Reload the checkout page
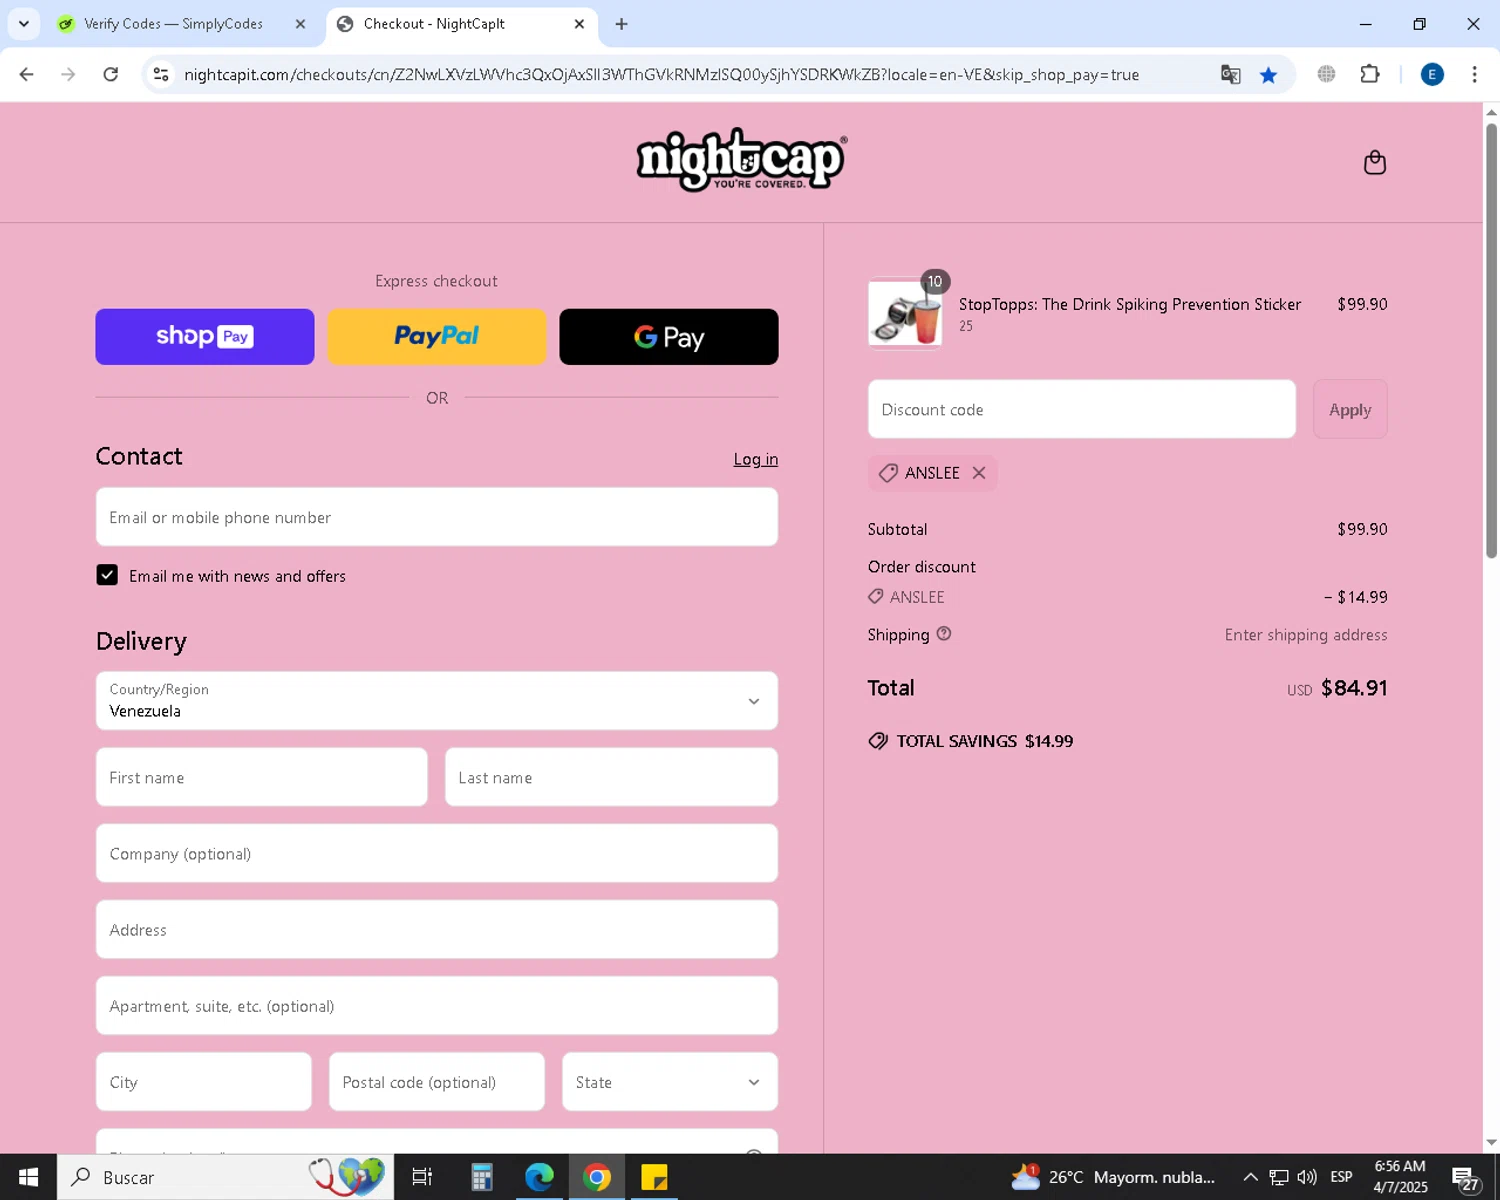Screen dimensions: 1500x1200 [111, 75]
